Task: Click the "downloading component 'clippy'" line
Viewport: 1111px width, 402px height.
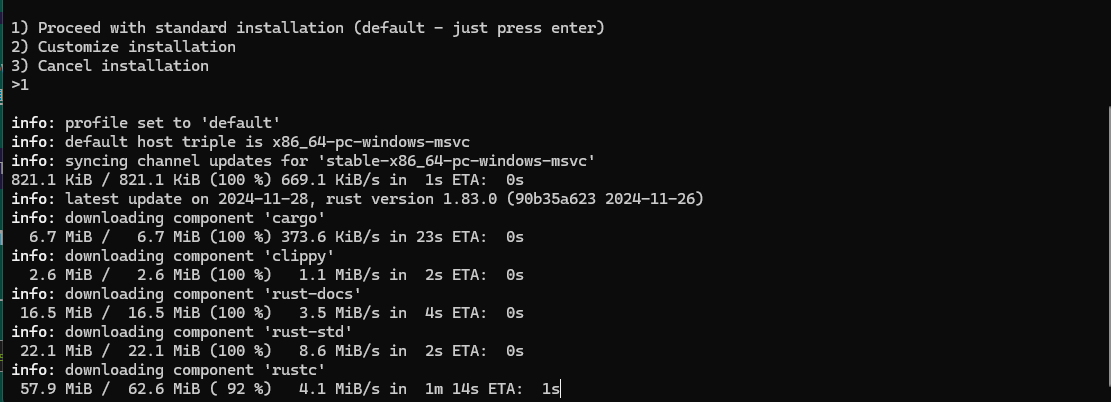Action: coord(173,256)
